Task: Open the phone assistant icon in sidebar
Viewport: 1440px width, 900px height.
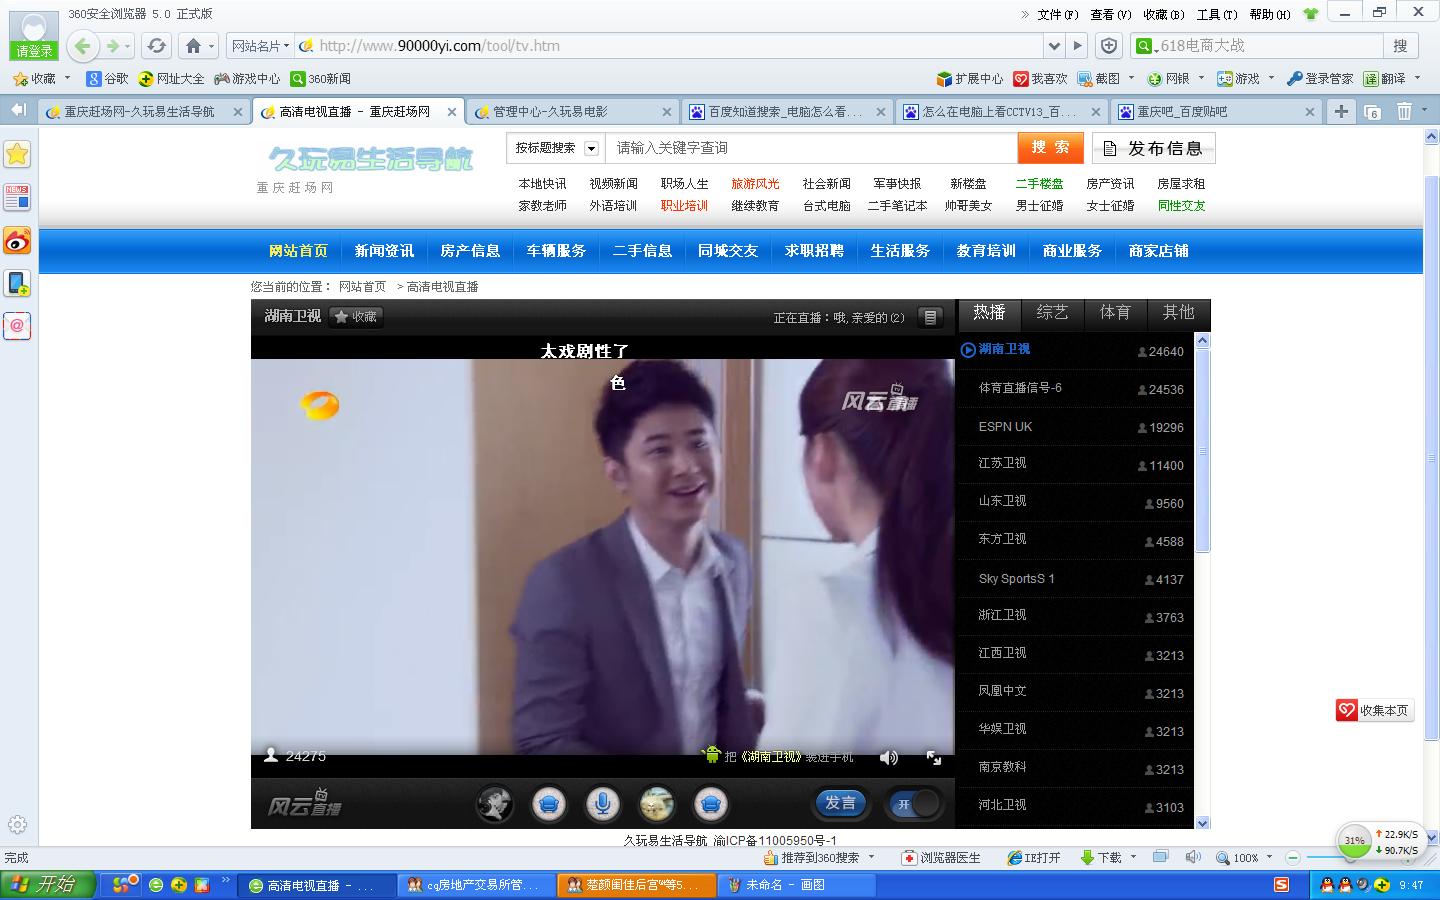Action: 17,283
